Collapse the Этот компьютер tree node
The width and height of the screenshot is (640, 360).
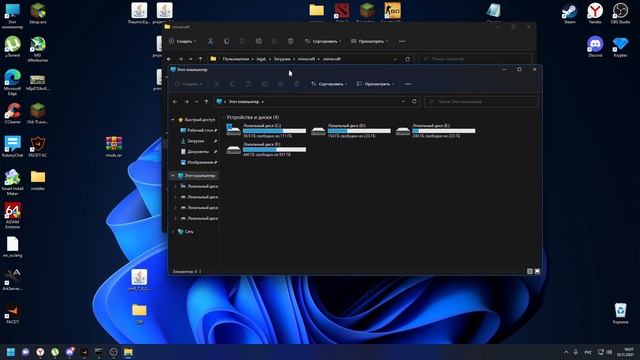[x=173, y=176]
